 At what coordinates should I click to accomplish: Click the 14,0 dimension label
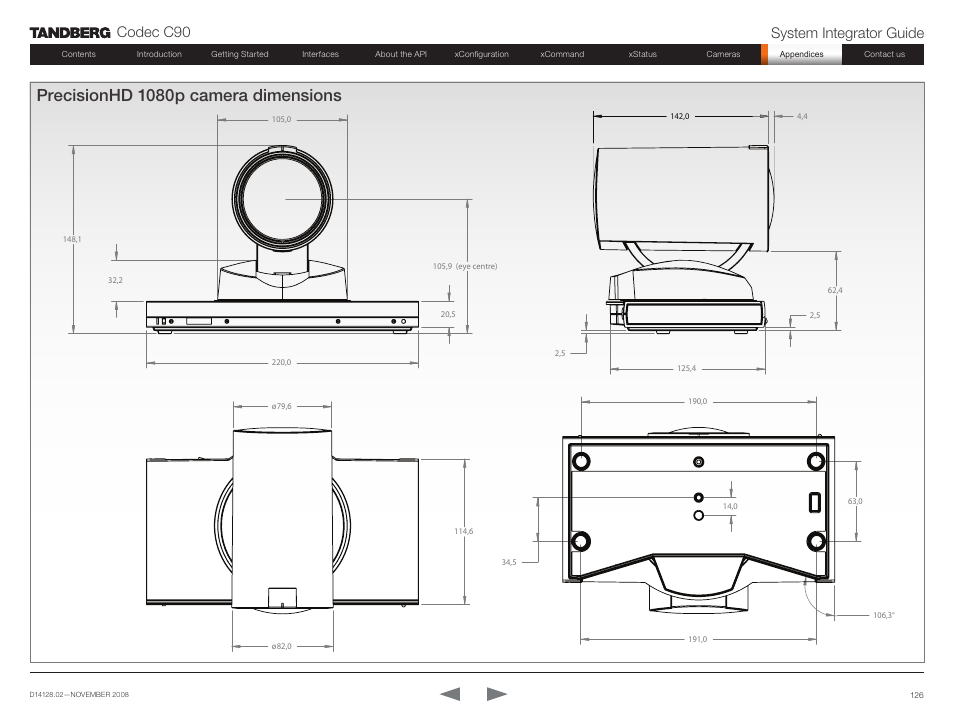[x=730, y=506]
